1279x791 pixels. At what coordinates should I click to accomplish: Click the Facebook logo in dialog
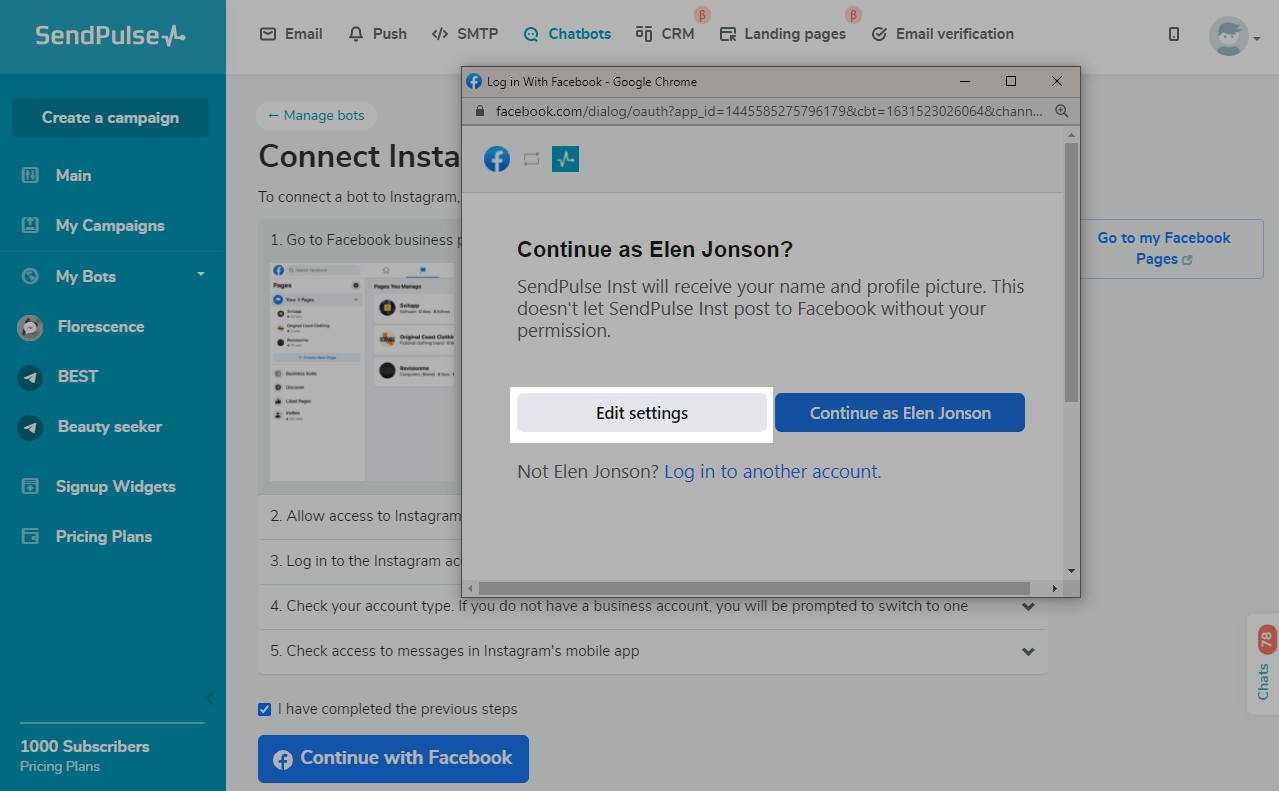point(497,159)
